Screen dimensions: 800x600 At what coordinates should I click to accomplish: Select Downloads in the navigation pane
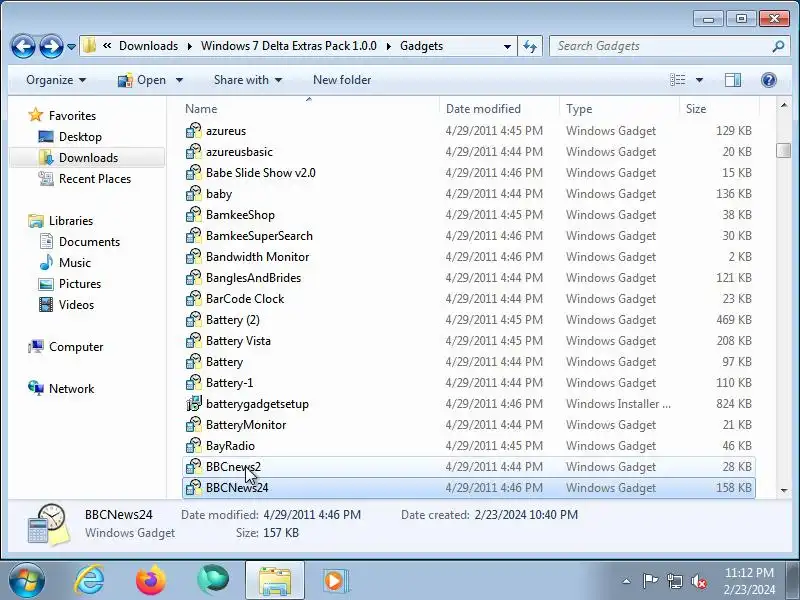[x=88, y=158]
